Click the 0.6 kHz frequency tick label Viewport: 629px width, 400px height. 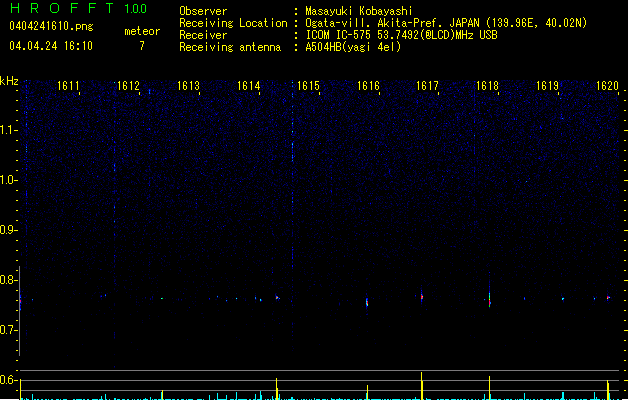point(8,380)
